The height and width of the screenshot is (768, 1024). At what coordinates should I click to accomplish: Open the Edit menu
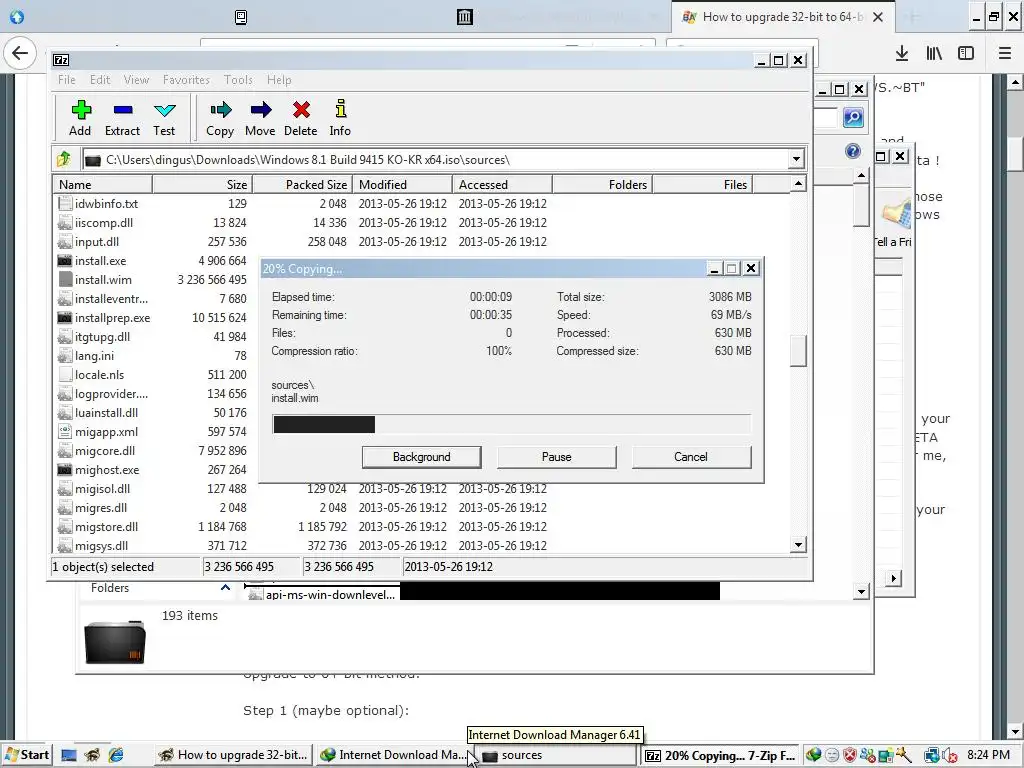(100, 80)
